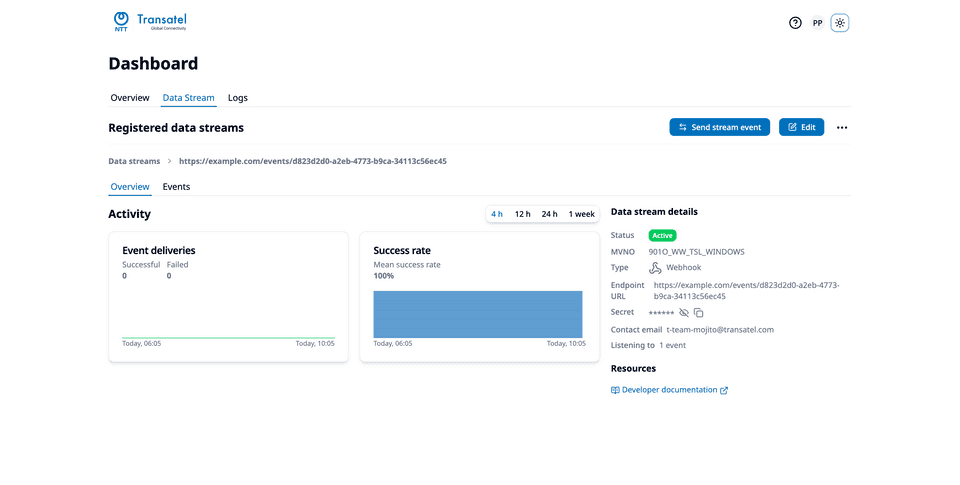This screenshot has width=960, height=485.
Task: Click the blue Success rate chart bar
Action: pos(478,314)
